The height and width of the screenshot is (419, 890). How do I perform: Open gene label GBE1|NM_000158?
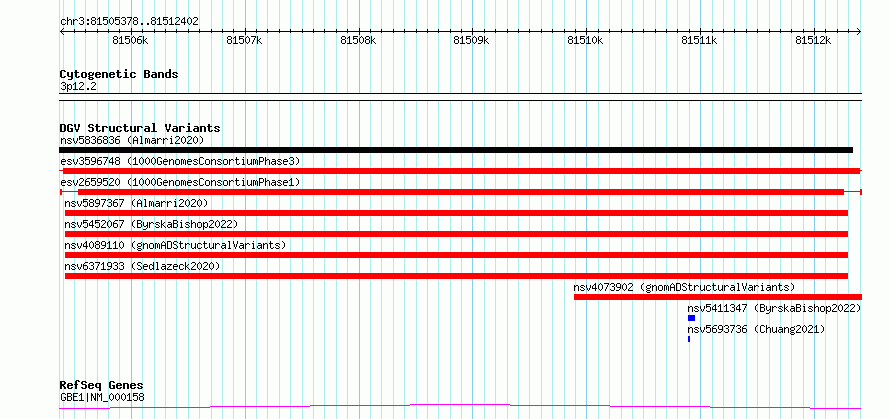102,397
